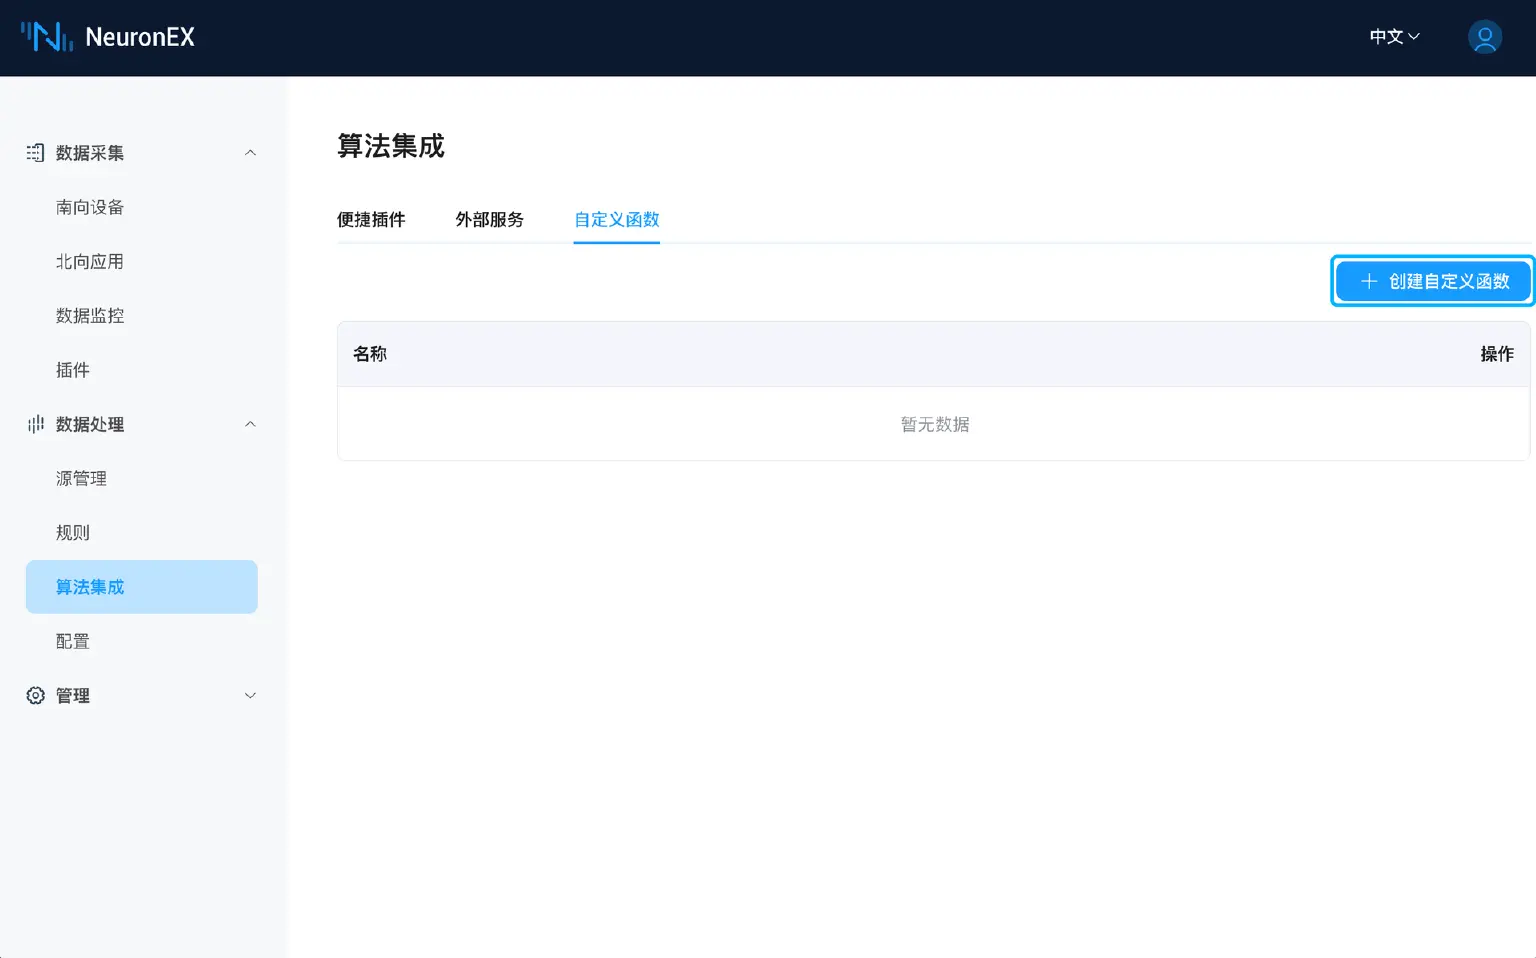Select 数据监控 in the sidebar

(x=89, y=315)
